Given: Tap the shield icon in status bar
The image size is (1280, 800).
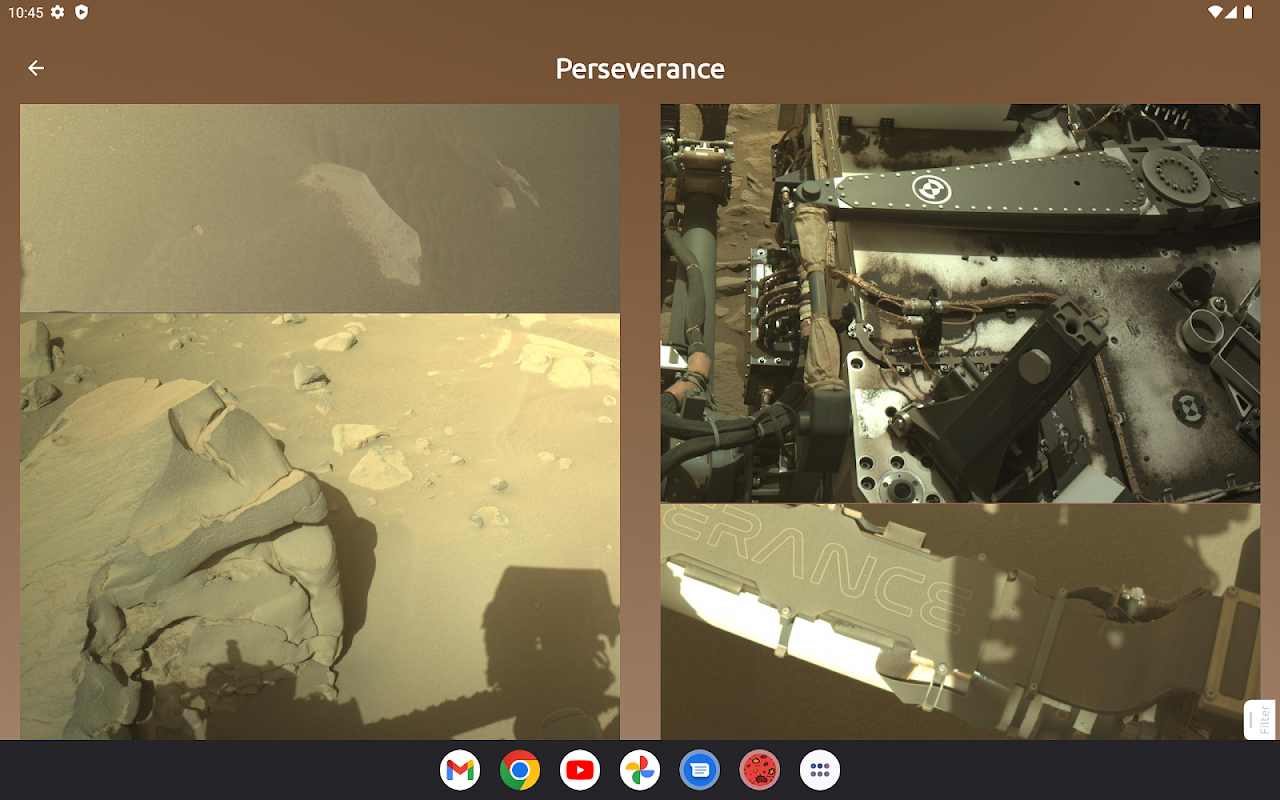Looking at the screenshot, I should coord(81,12).
